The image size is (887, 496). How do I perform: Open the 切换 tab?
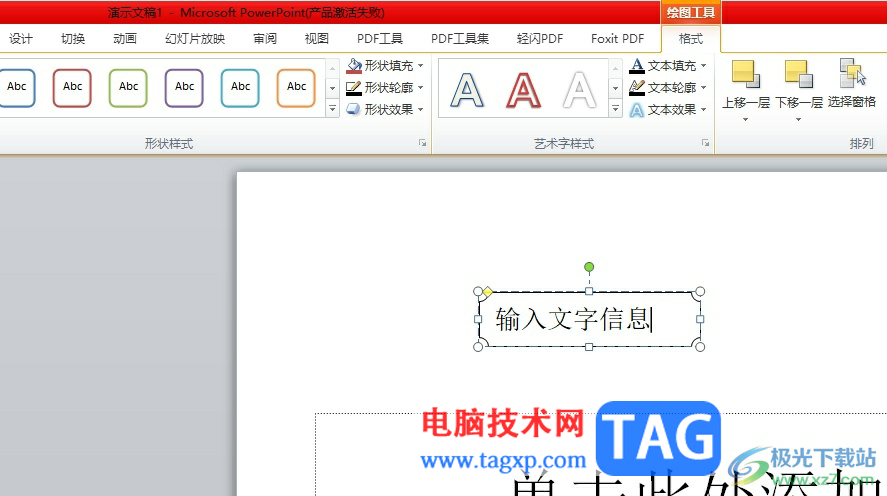[73, 38]
